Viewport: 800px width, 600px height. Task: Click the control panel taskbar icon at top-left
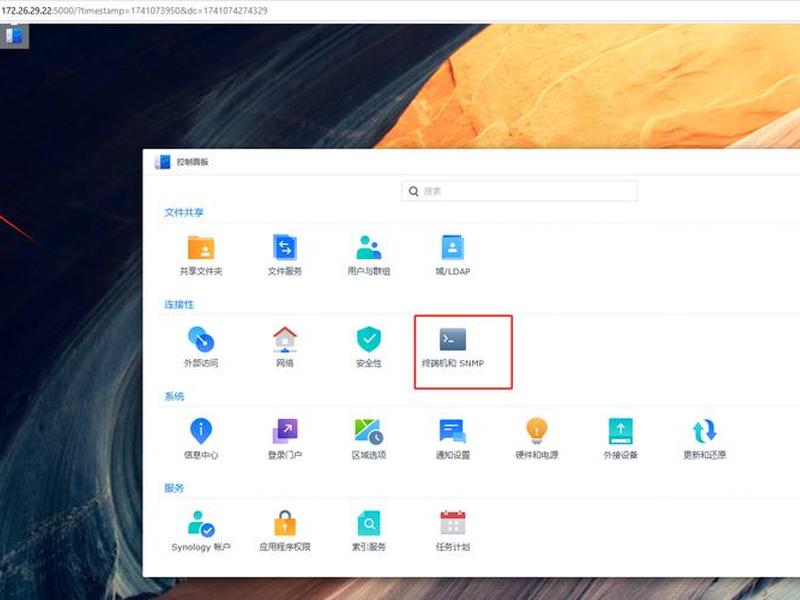(x=14, y=36)
